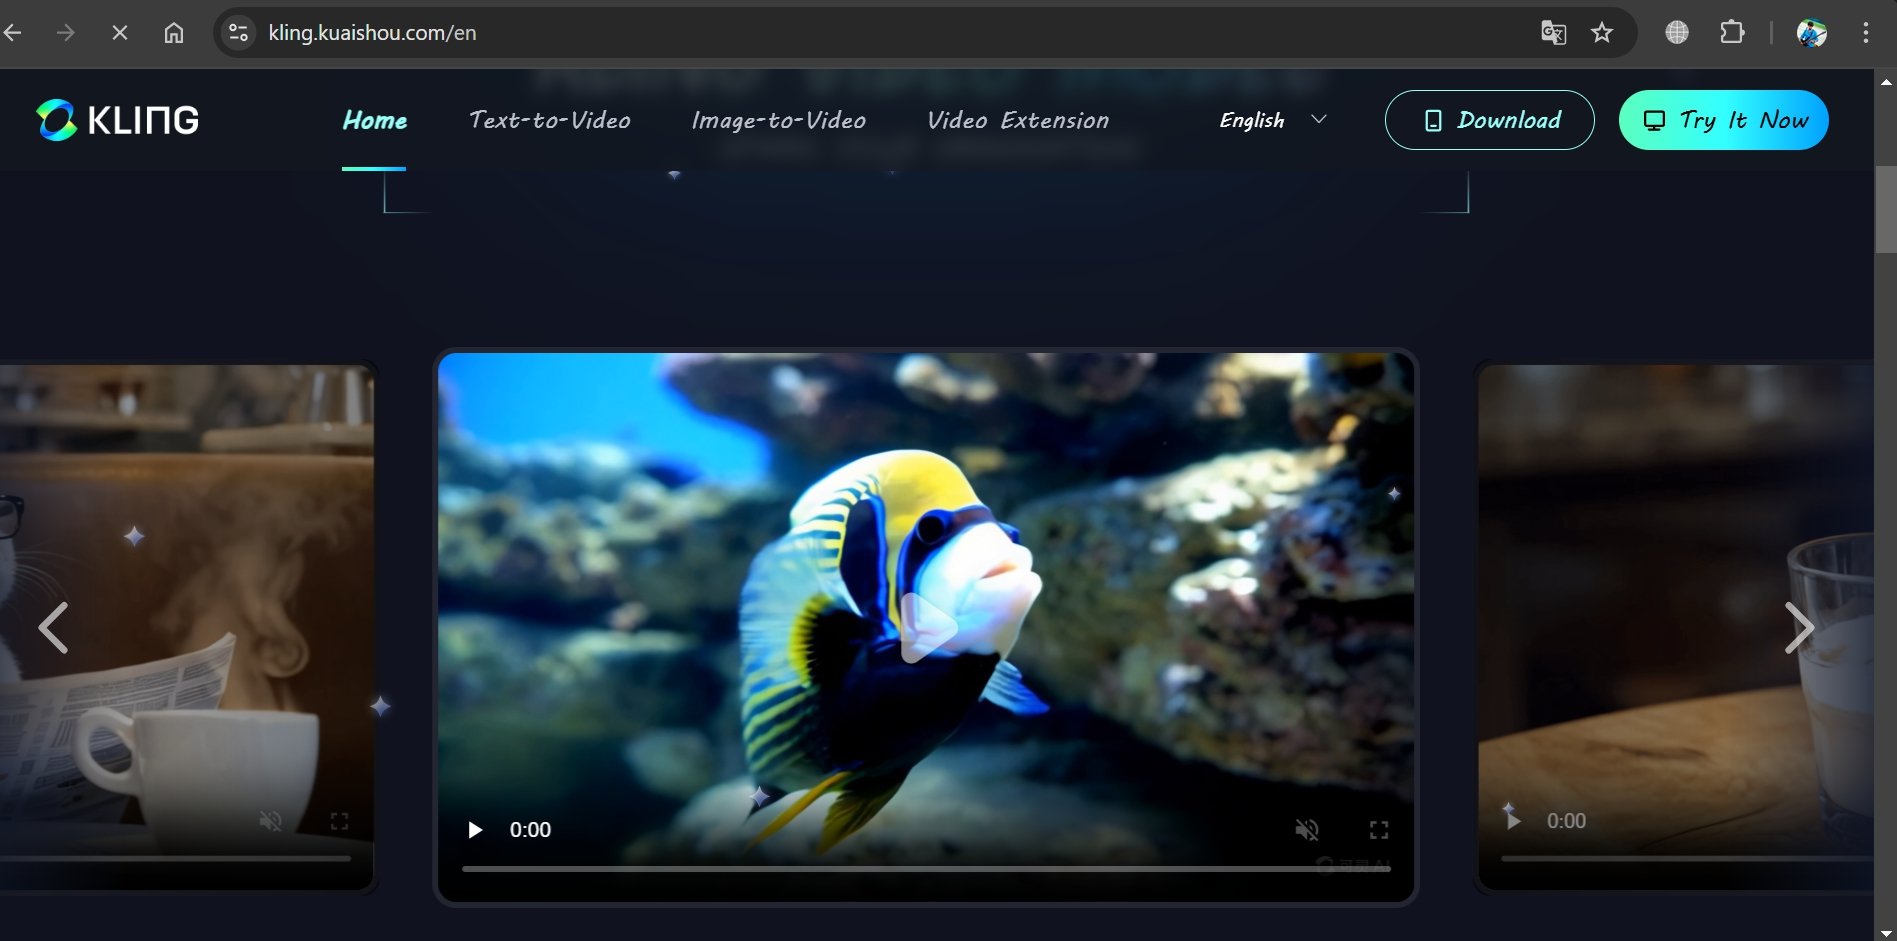1897x941 pixels.
Task: Open the Image-to-Video tab
Action: pyautogui.click(x=779, y=120)
